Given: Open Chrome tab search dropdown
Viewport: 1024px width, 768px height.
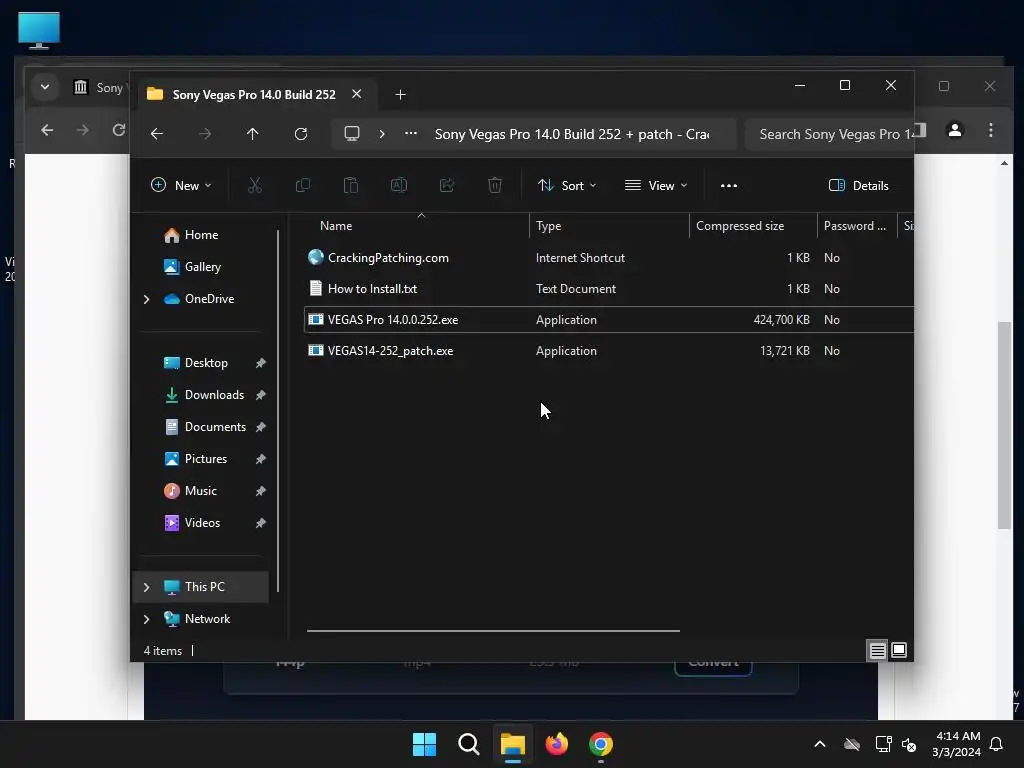Looking at the screenshot, I should click(x=45, y=87).
